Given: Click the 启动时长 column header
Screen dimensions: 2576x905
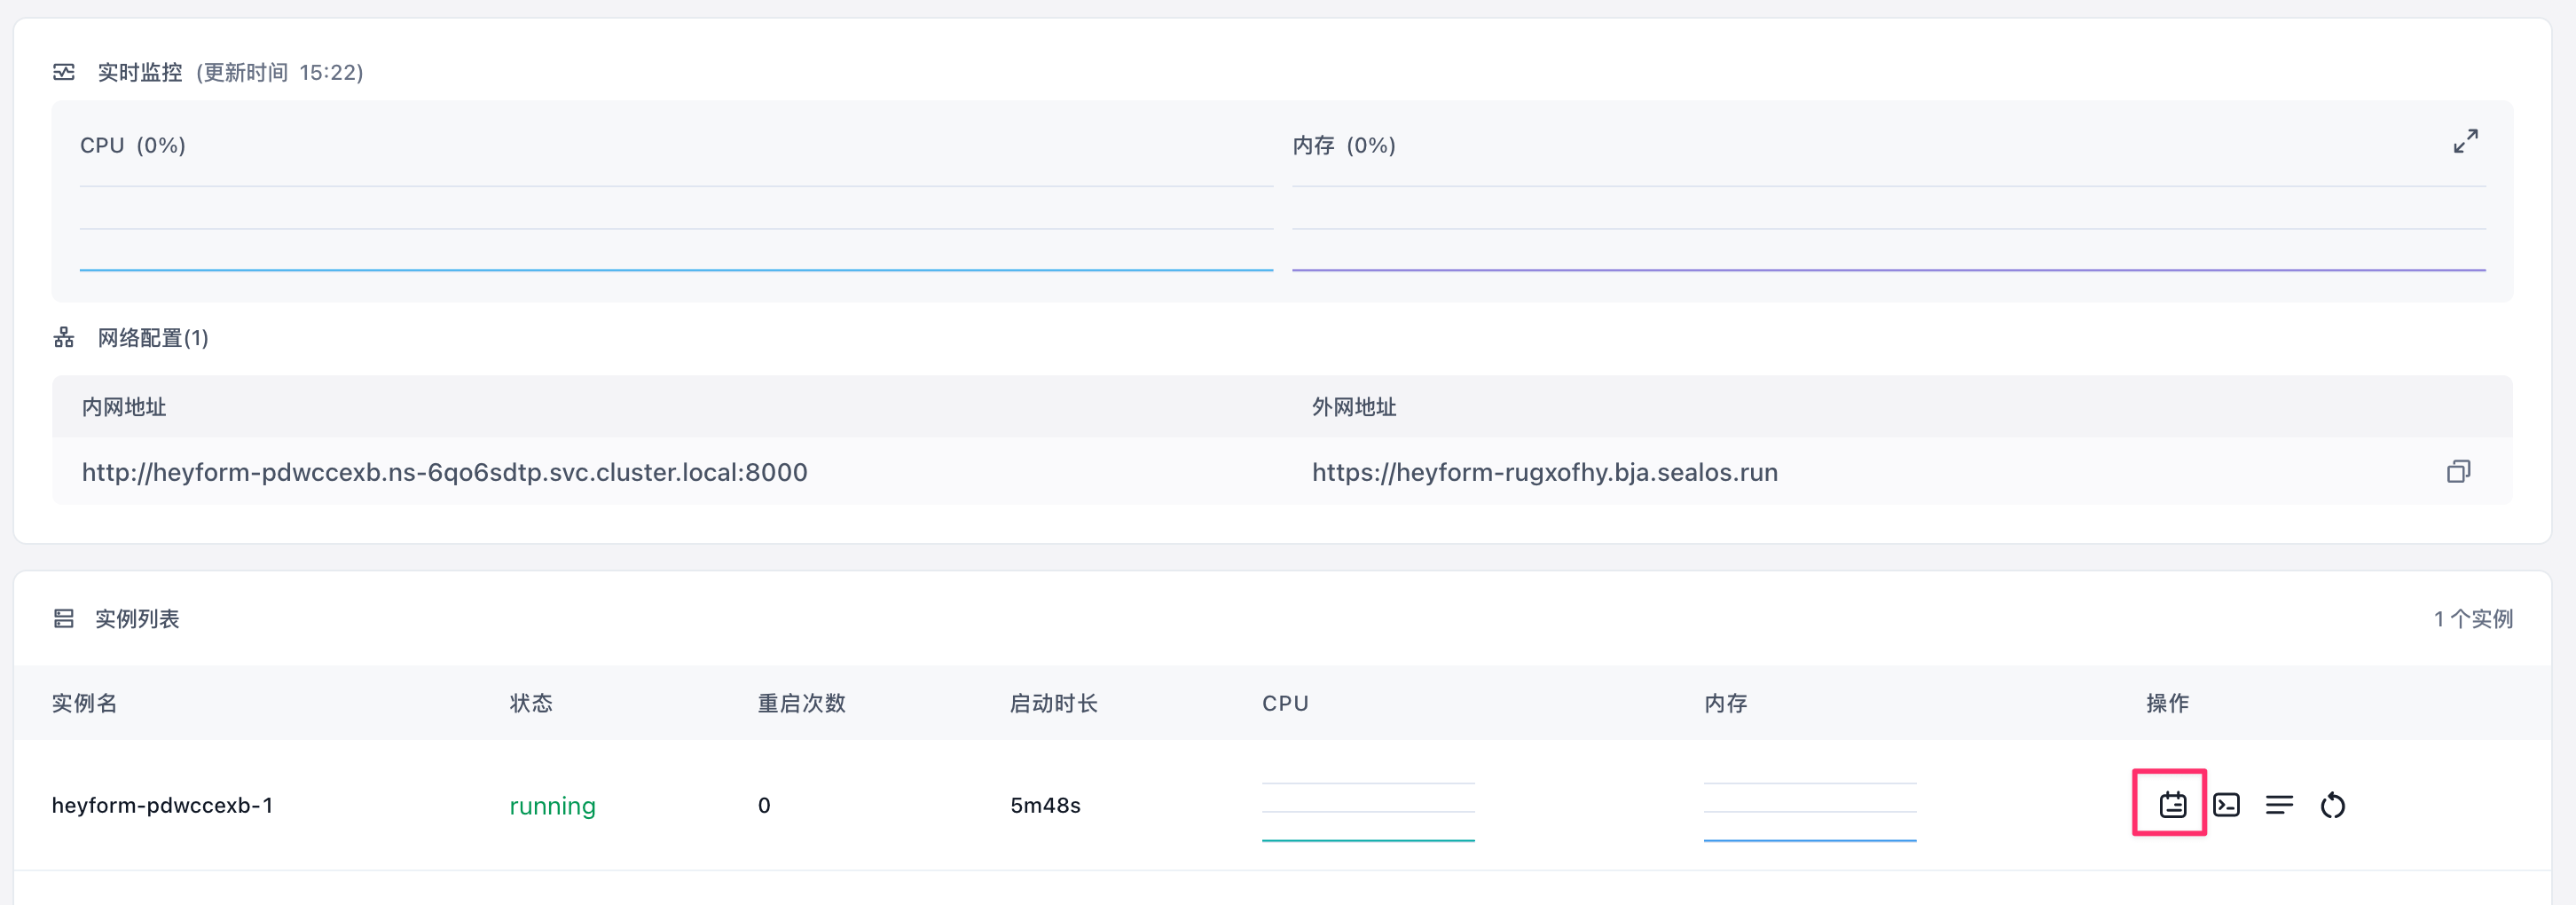Looking at the screenshot, I should pyautogui.click(x=1053, y=703).
